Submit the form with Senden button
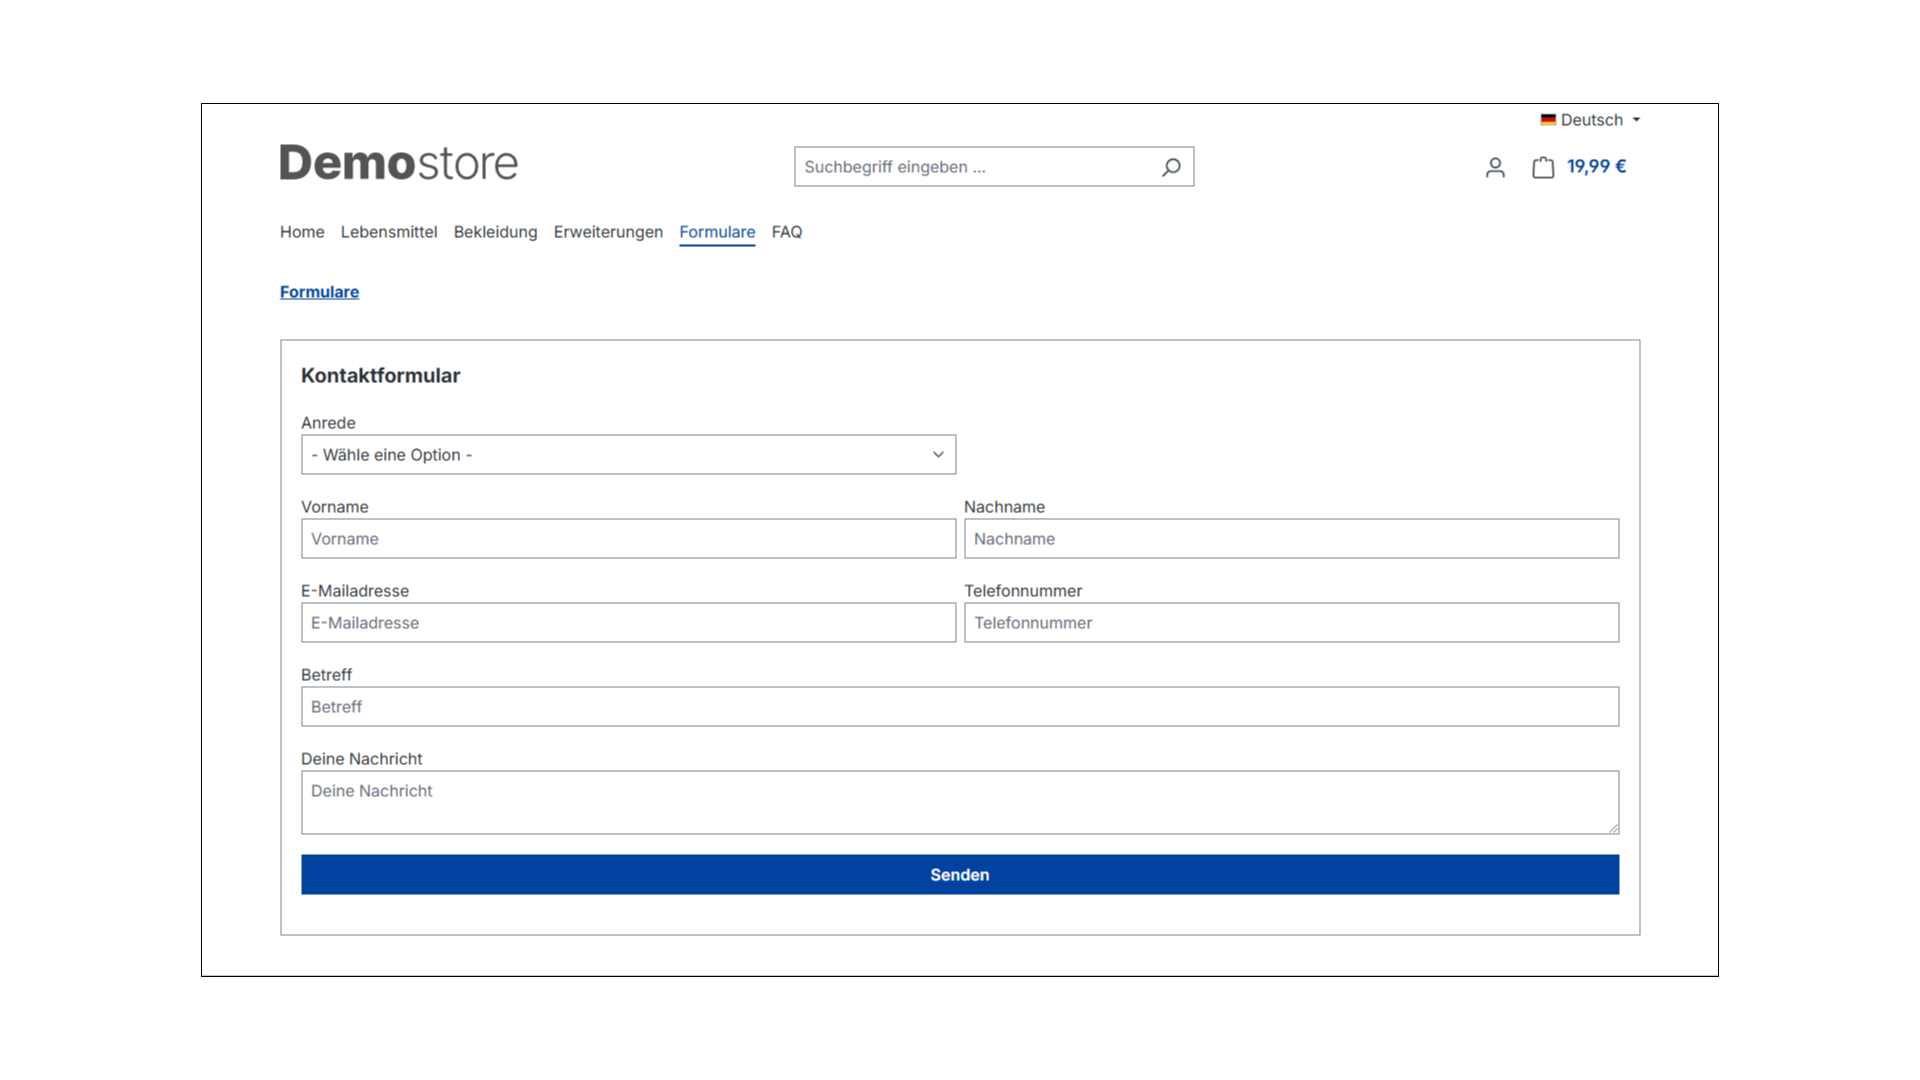This screenshot has height=1080, width=1920. click(x=960, y=875)
